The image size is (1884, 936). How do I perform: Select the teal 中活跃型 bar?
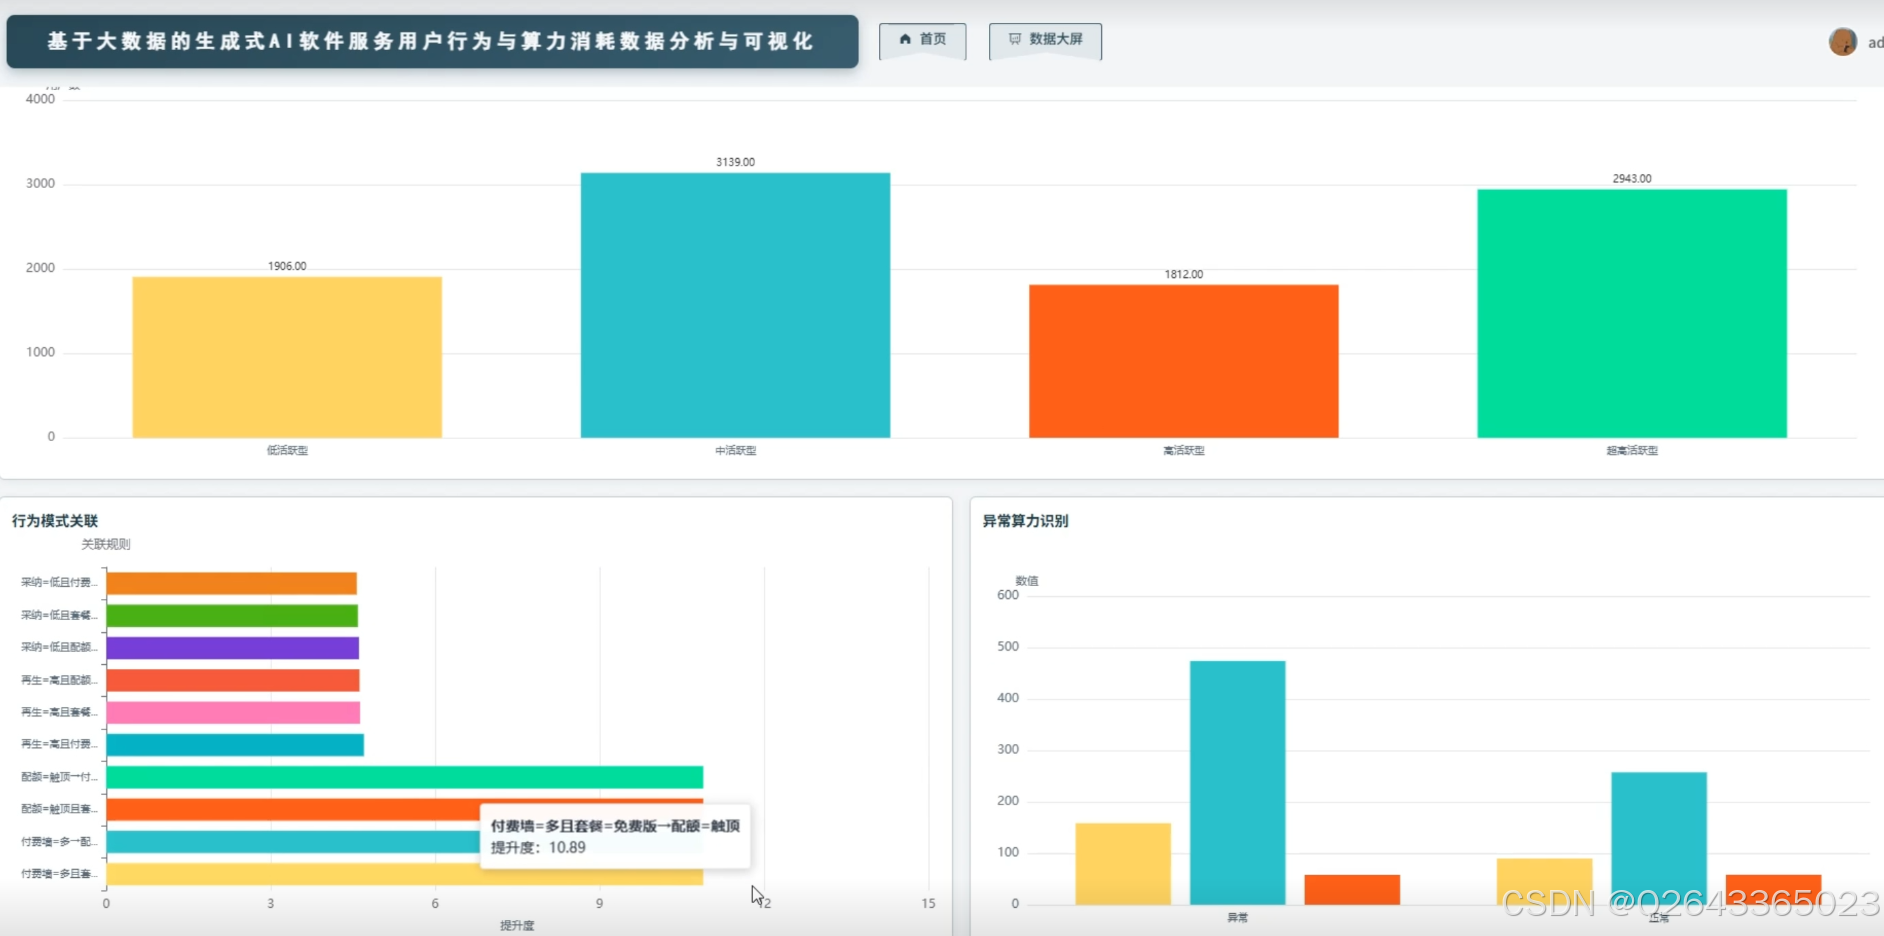pos(735,305)
